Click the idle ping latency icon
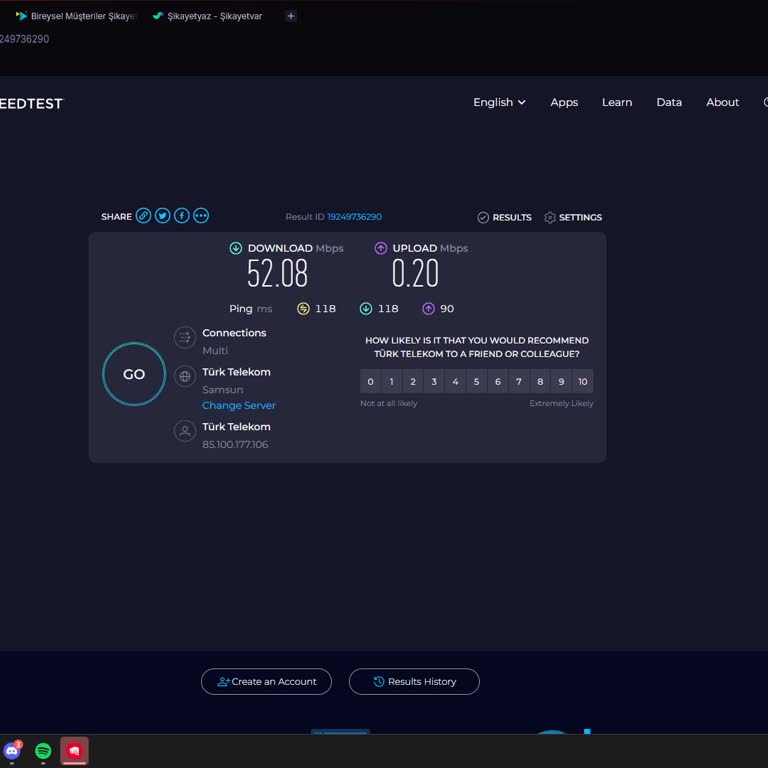 pyautogui.click(x=303, y=309)
